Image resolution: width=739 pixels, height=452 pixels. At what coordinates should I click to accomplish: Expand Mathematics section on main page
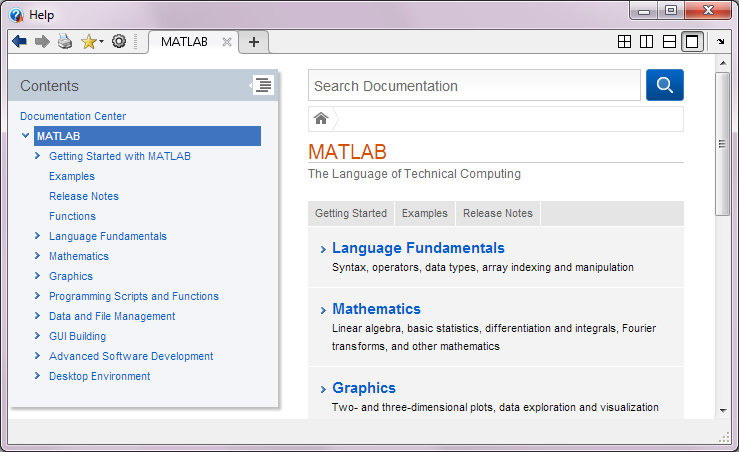[323, 310]
